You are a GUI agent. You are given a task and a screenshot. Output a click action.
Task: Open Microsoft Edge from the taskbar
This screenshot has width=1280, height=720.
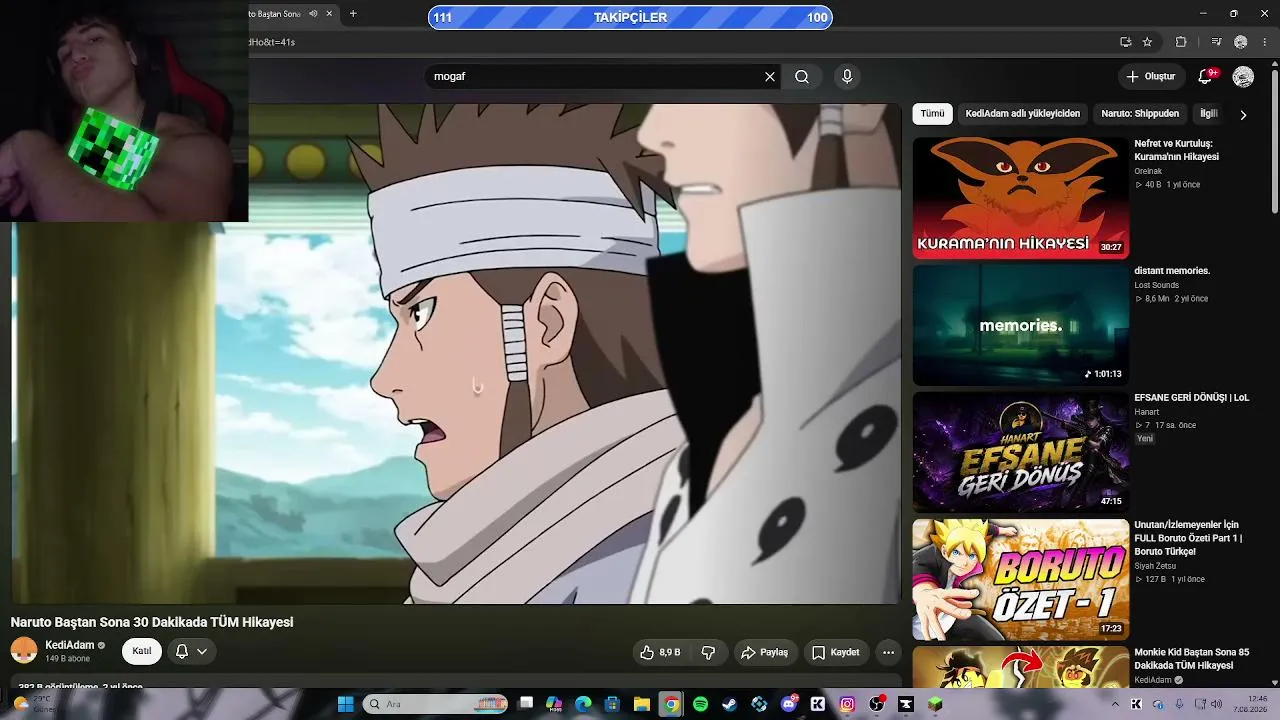pos(583,704)
